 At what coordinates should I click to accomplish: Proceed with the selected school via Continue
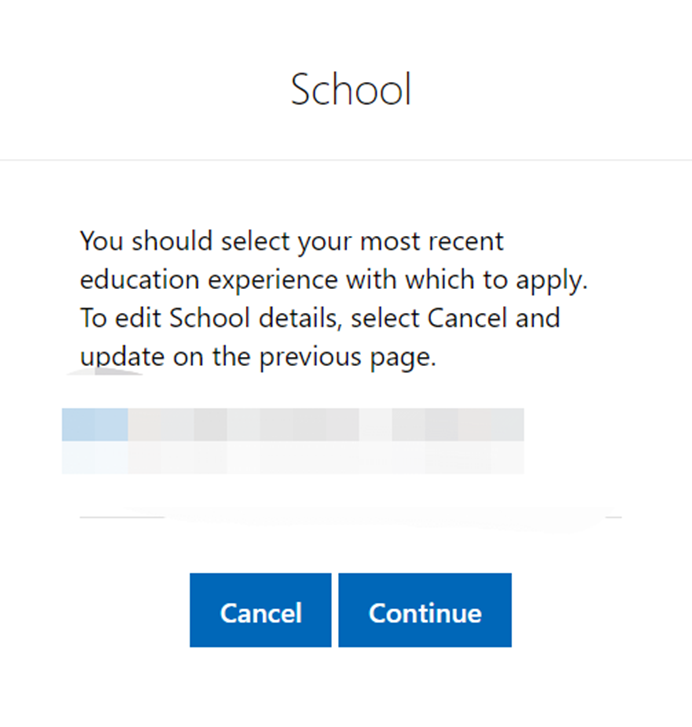click(x=425, y=611)
